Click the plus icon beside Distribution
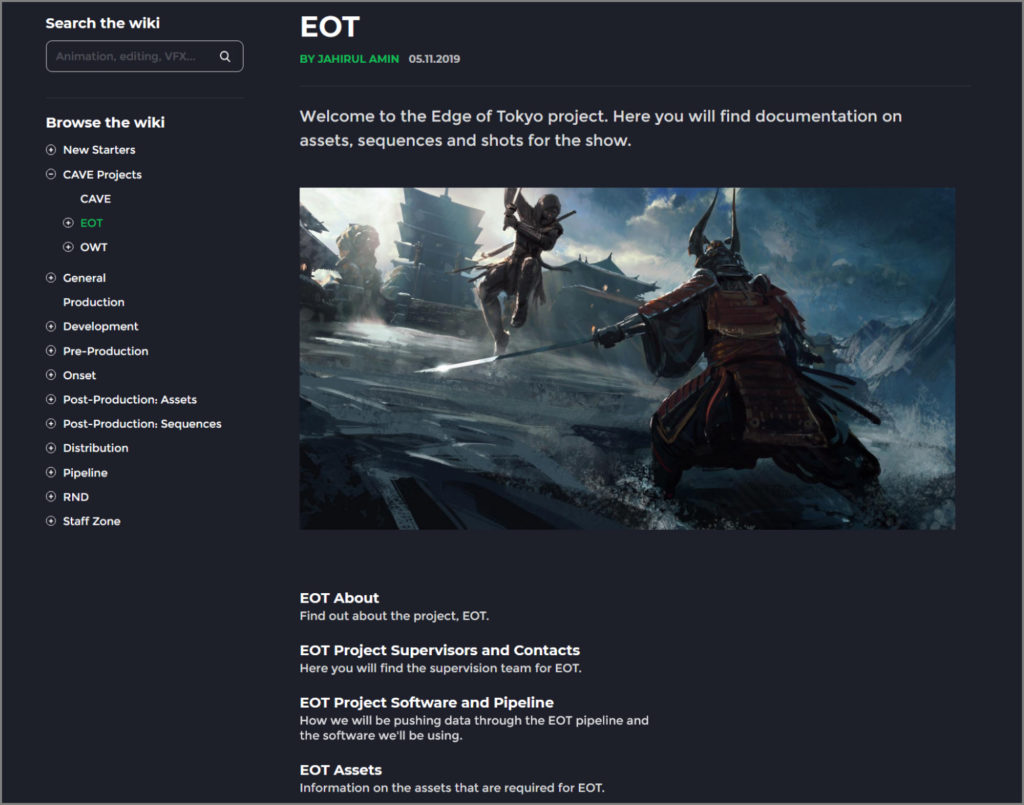The image size is (1024, 805). (50, 448)
